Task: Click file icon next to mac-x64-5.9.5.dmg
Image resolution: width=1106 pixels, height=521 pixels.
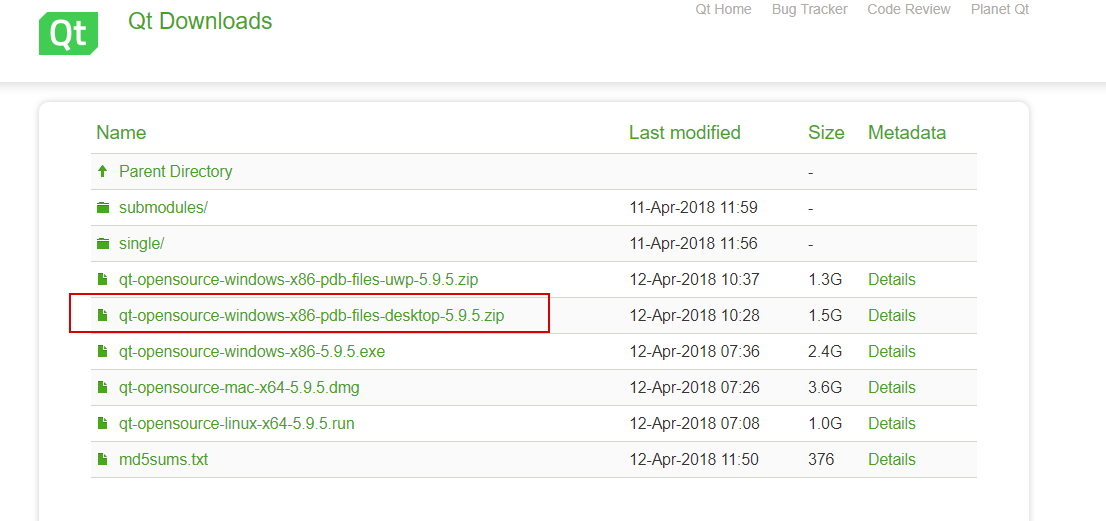Action: click(103, 388)
